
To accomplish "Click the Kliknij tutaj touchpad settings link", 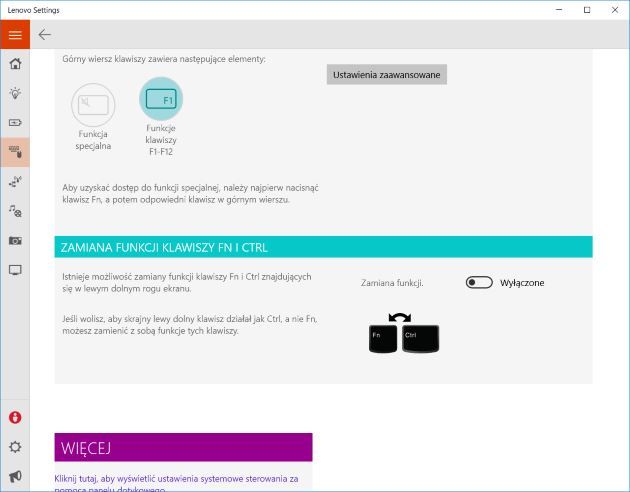I will pos(176,484).
